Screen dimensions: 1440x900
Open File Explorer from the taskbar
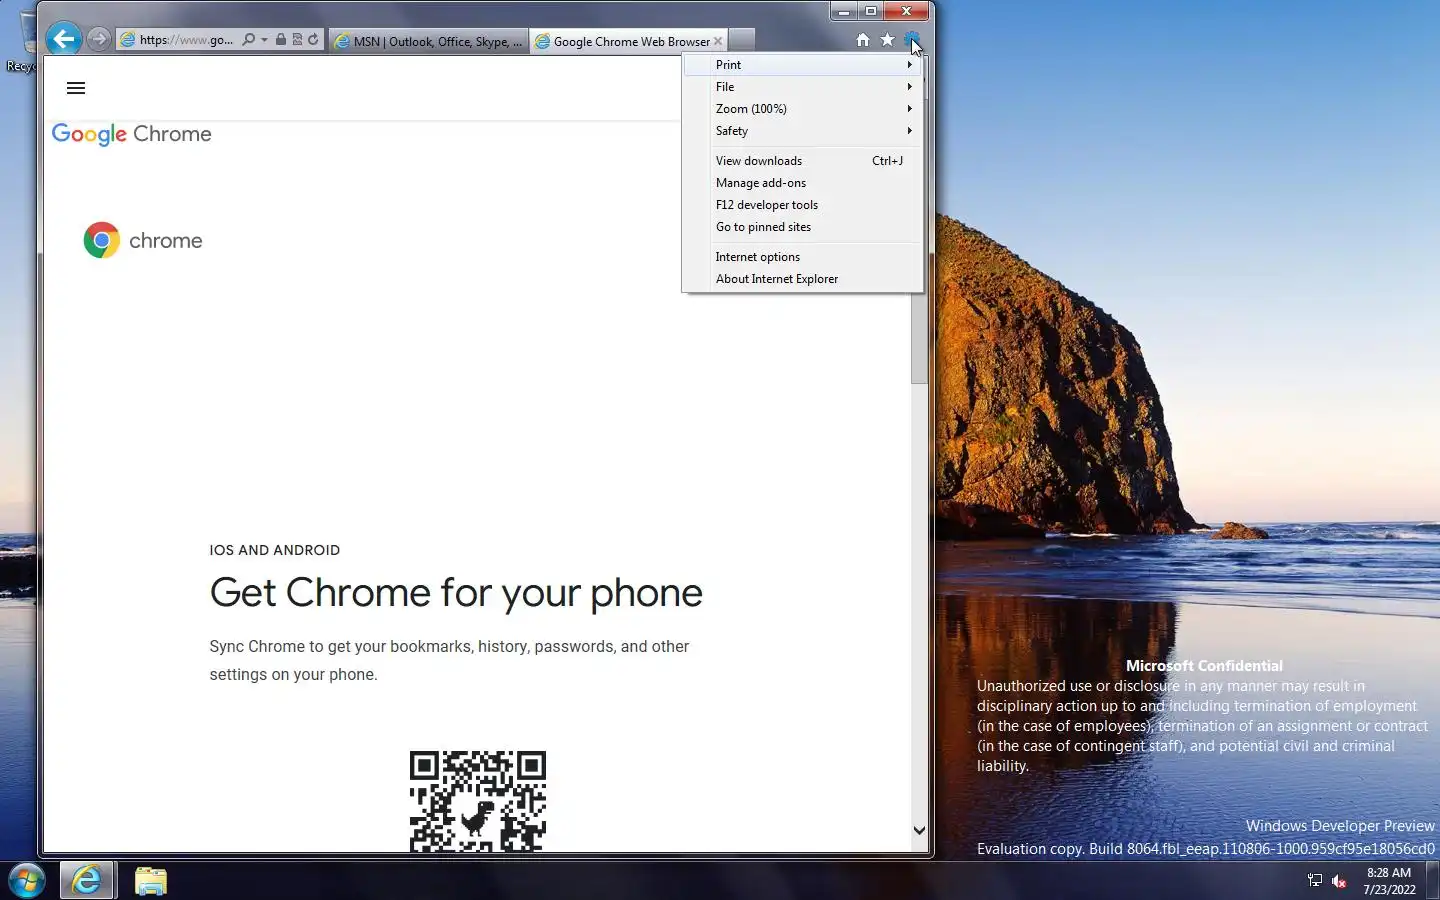(151, 881)
